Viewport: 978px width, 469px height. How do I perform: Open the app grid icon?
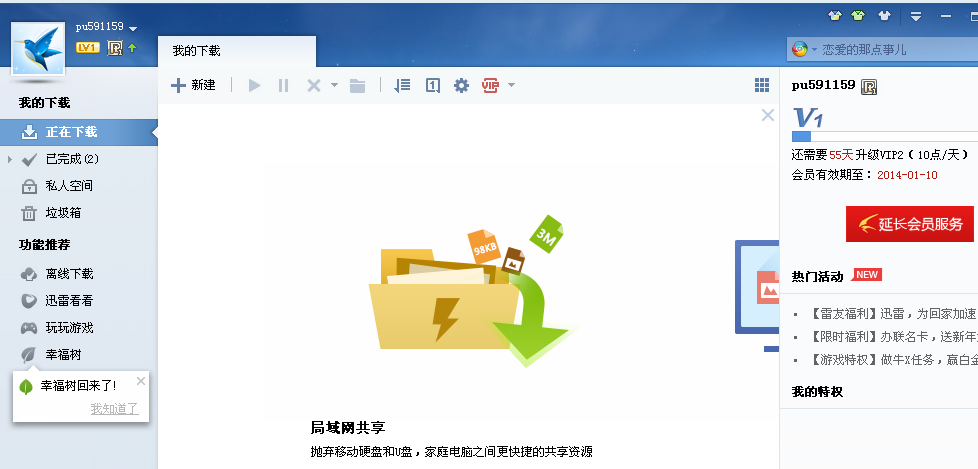coord(762,85)
